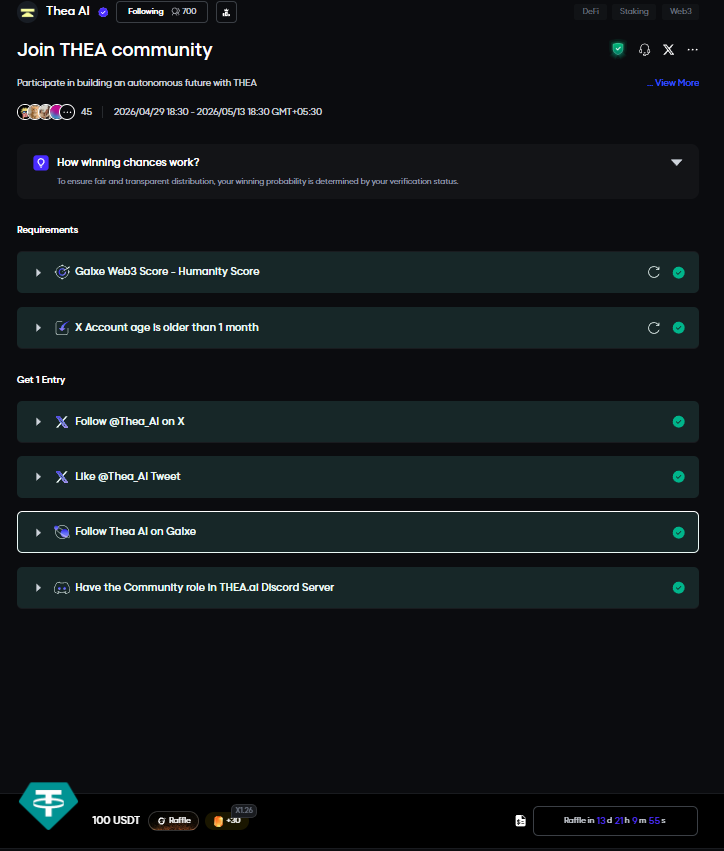
Task: Expand the How winning chances work dropdown
Action: click(676, 162)
